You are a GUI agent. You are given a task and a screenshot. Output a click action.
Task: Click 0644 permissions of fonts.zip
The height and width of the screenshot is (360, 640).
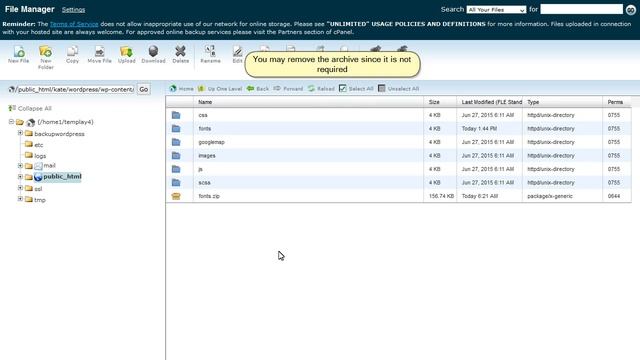click(613, 196)
